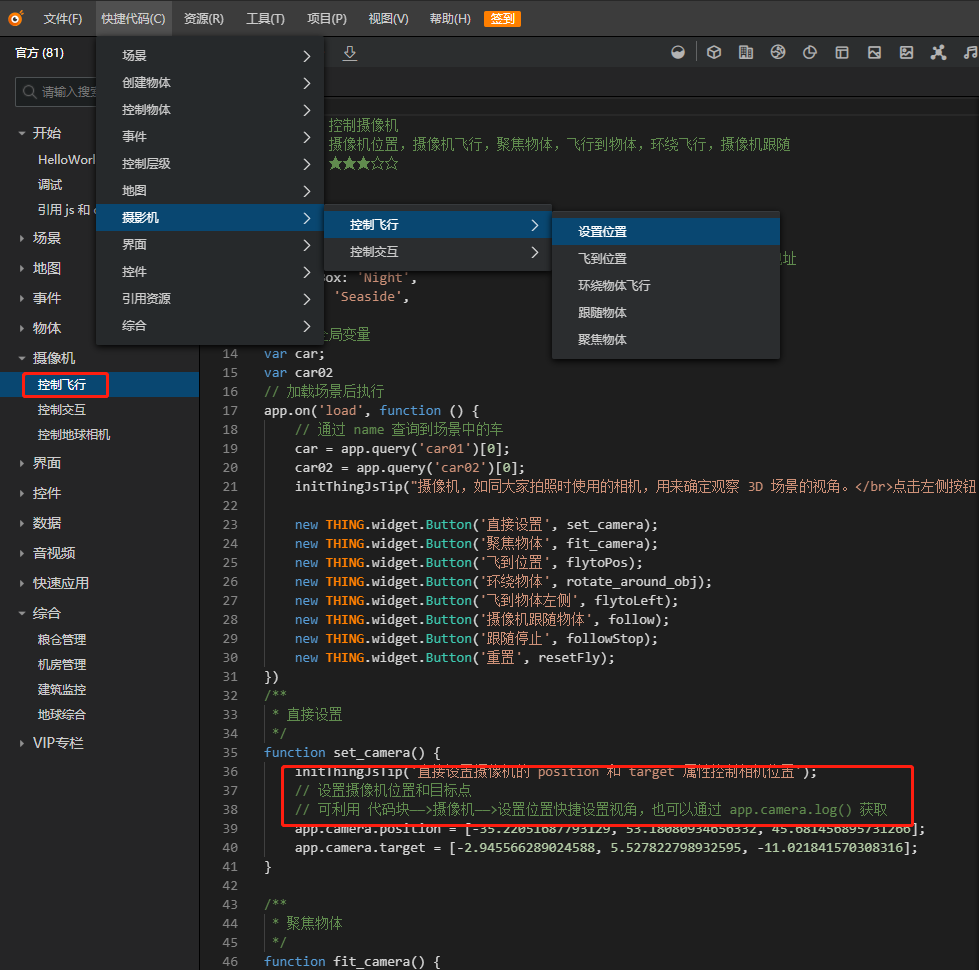Choose 跟随物体 from the submenu
The width and height of the screenshot is (979, 970).
point(666,312)
